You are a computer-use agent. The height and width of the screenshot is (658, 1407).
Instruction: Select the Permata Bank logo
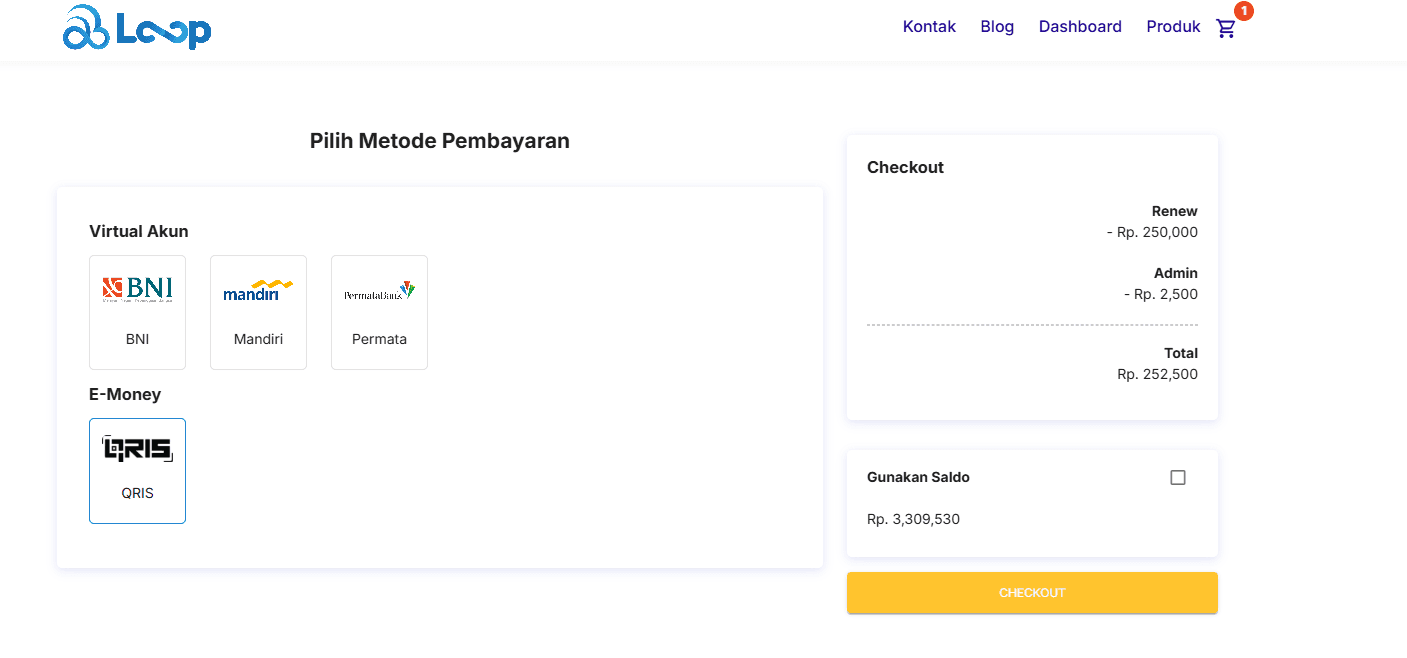[x=379, y=289]
